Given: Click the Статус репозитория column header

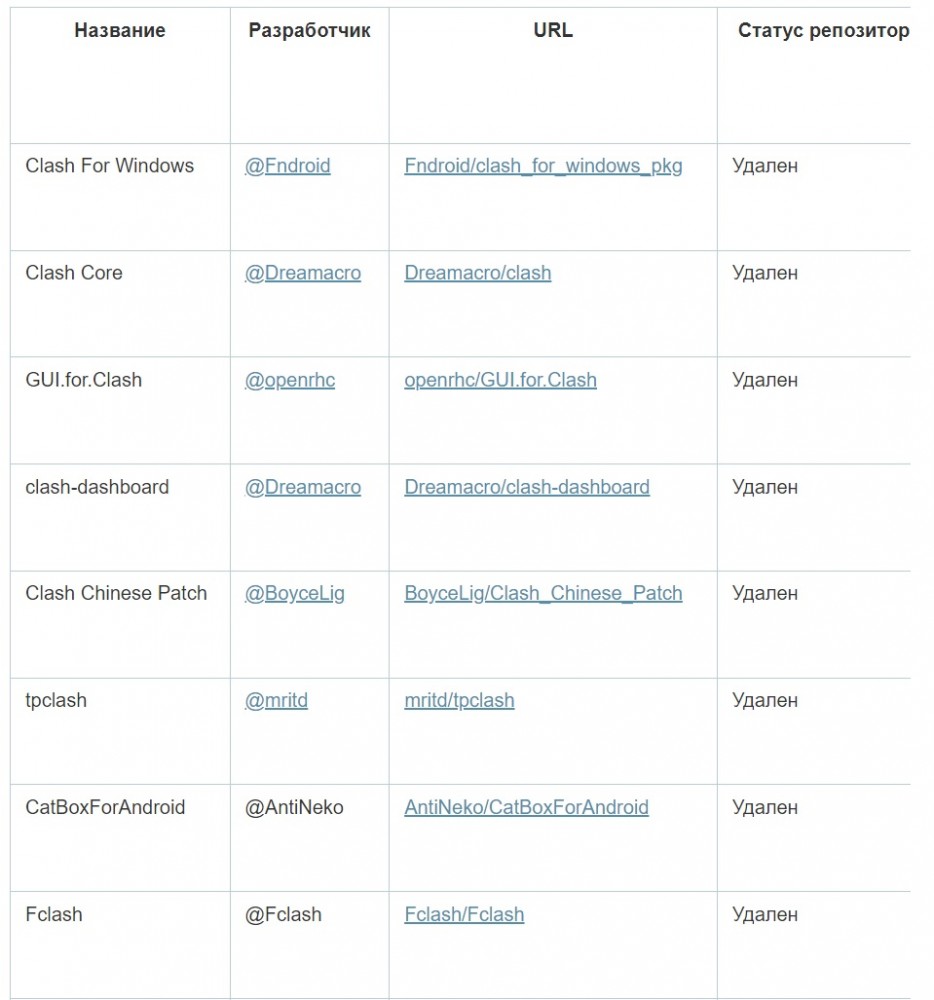Looking at the screenshot, I should click(x=823, y=31).
